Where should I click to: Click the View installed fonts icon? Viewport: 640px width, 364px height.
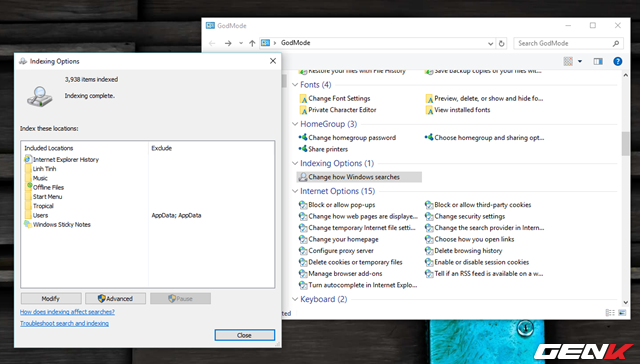point(429,110)
